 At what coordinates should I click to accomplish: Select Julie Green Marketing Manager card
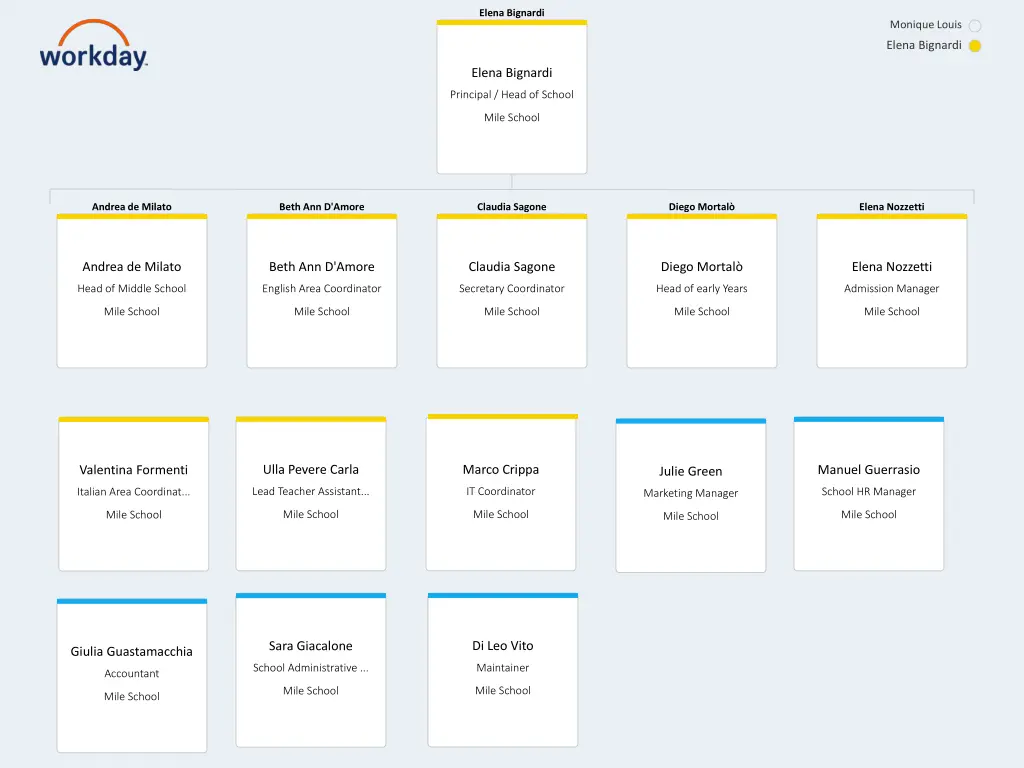[x=690, y=496]
